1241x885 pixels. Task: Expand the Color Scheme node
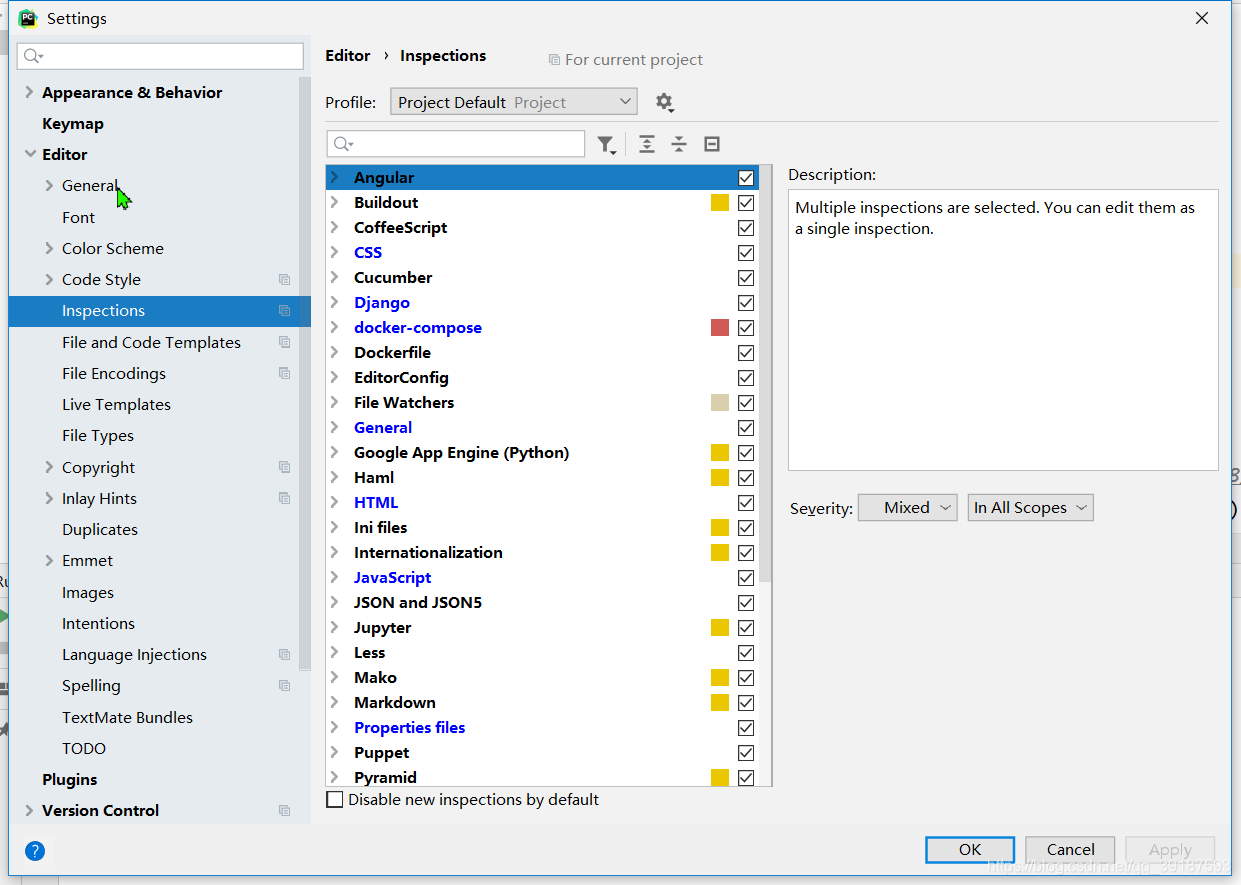49,248
